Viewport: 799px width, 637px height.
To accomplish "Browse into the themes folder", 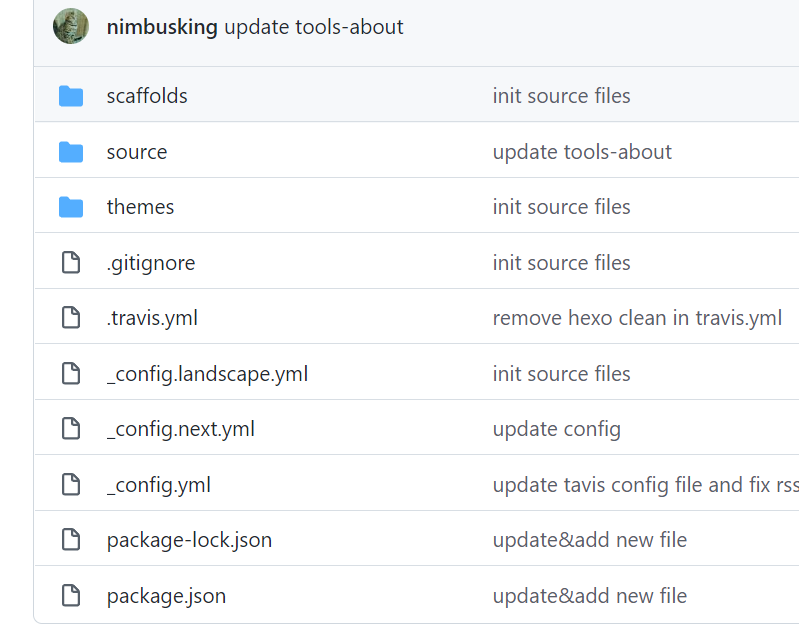I will (x=140, y=207).
